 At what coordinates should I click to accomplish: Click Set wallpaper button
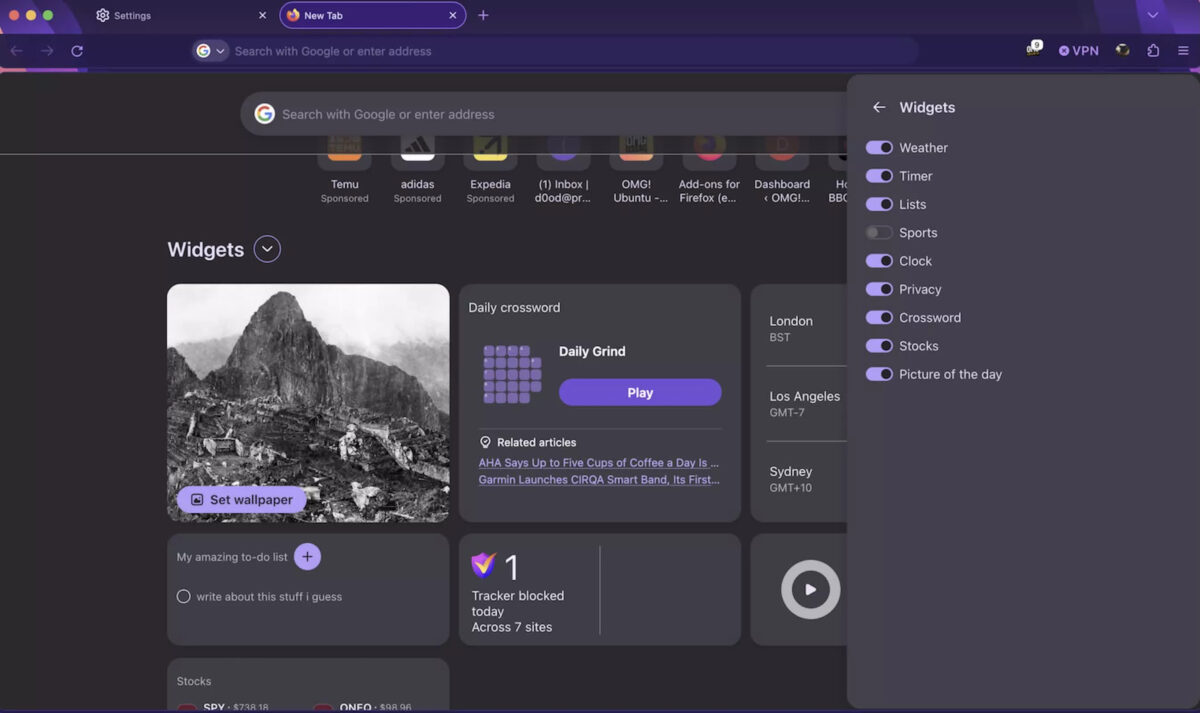pos(242,499)
